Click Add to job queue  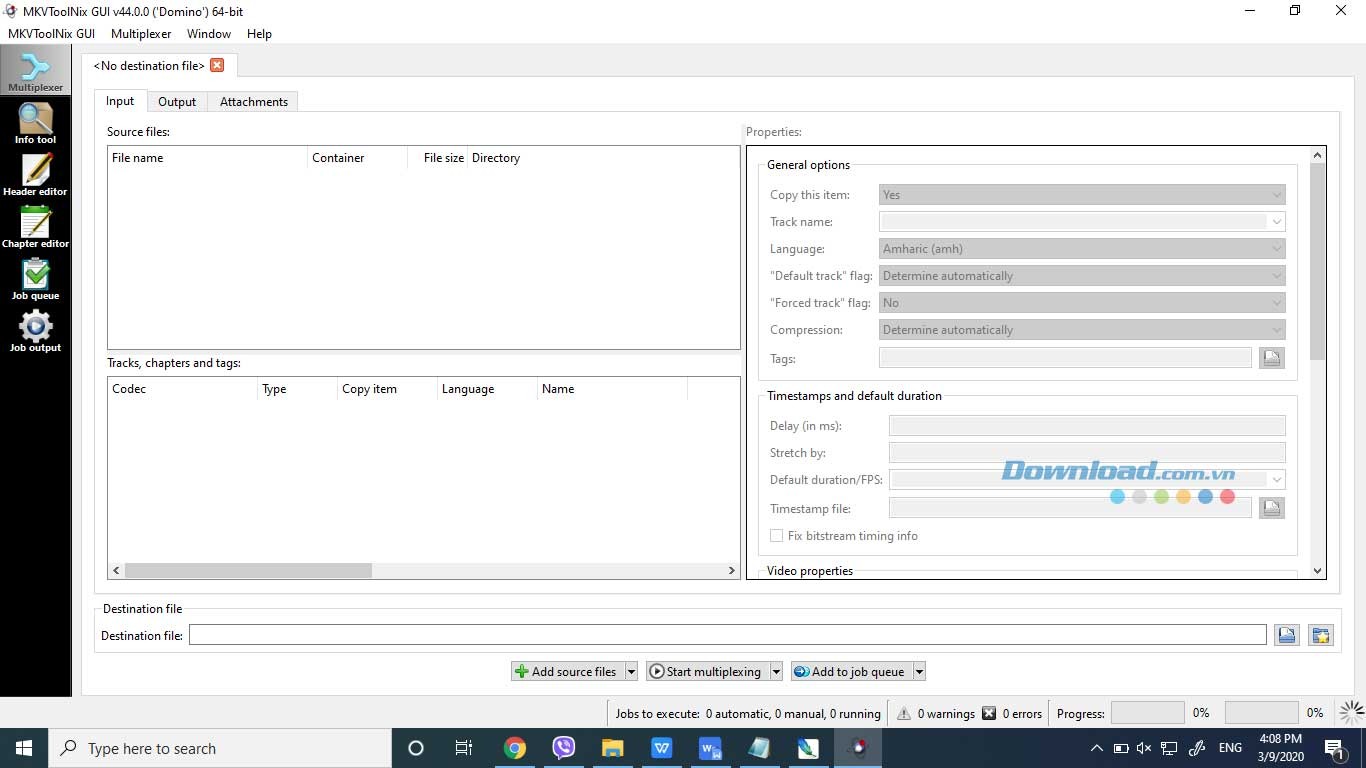(x=850, y=671)
